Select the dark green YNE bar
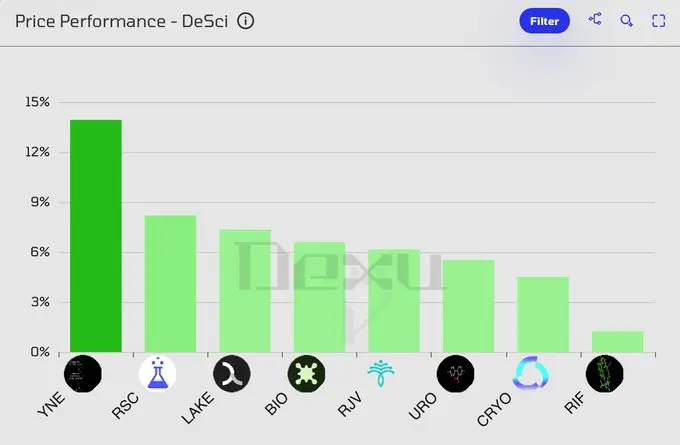Image resolution: width=680 pixels, height=445 pixels. 96,236
